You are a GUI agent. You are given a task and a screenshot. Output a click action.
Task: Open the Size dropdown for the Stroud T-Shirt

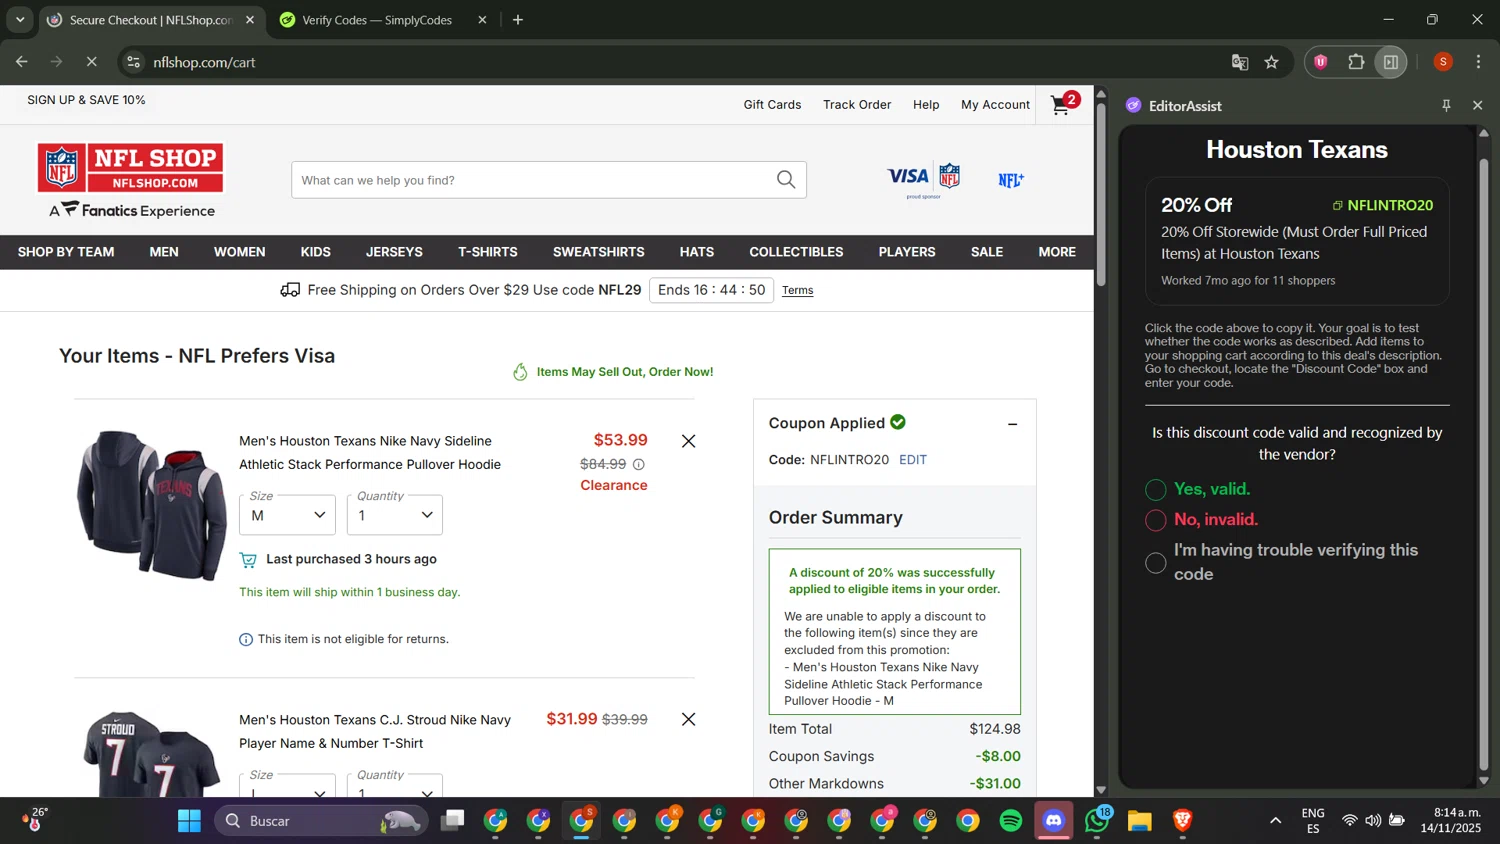click(x=287, y=785)
